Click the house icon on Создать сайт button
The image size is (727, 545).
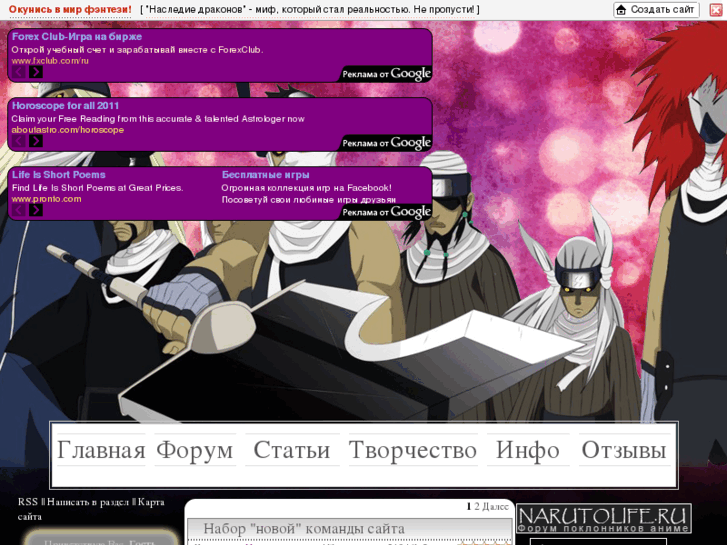(x=621, y=9)
